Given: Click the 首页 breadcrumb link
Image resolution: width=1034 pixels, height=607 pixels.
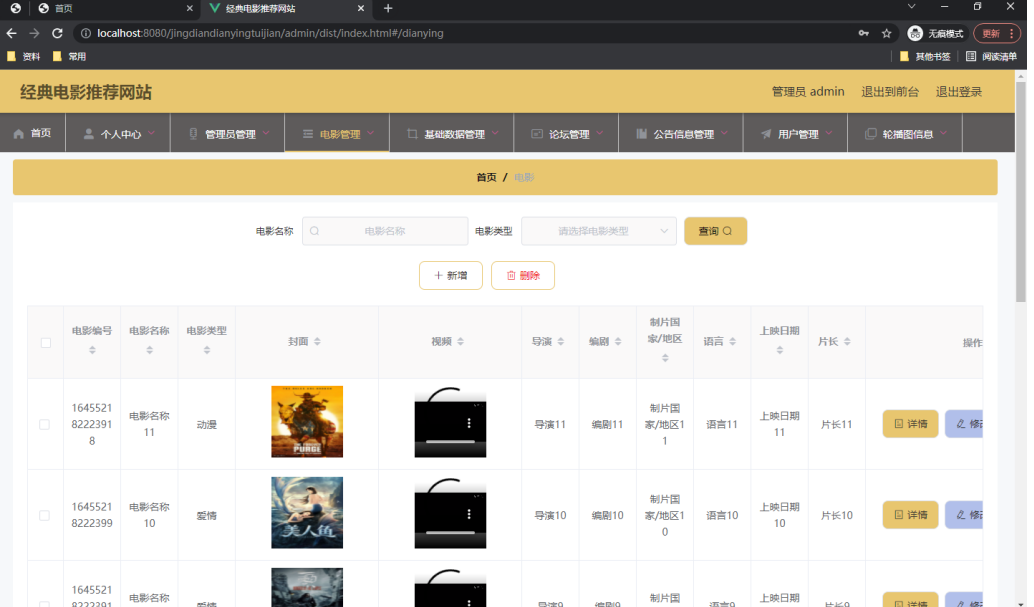Looking at the screenshot, I should [486, 177].
